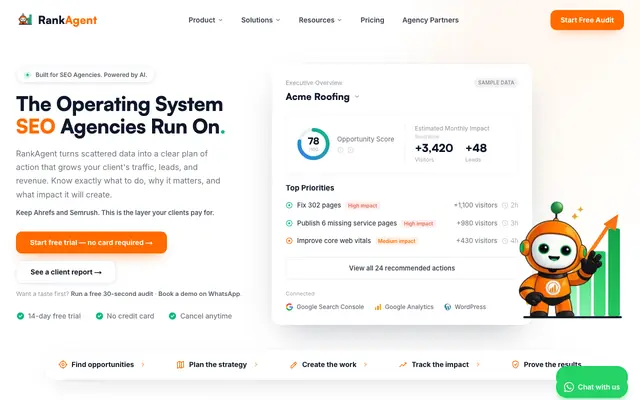Click the clock icon beside 2h
The width and height of the screenshot is (640, 400).
coord(505,205)
